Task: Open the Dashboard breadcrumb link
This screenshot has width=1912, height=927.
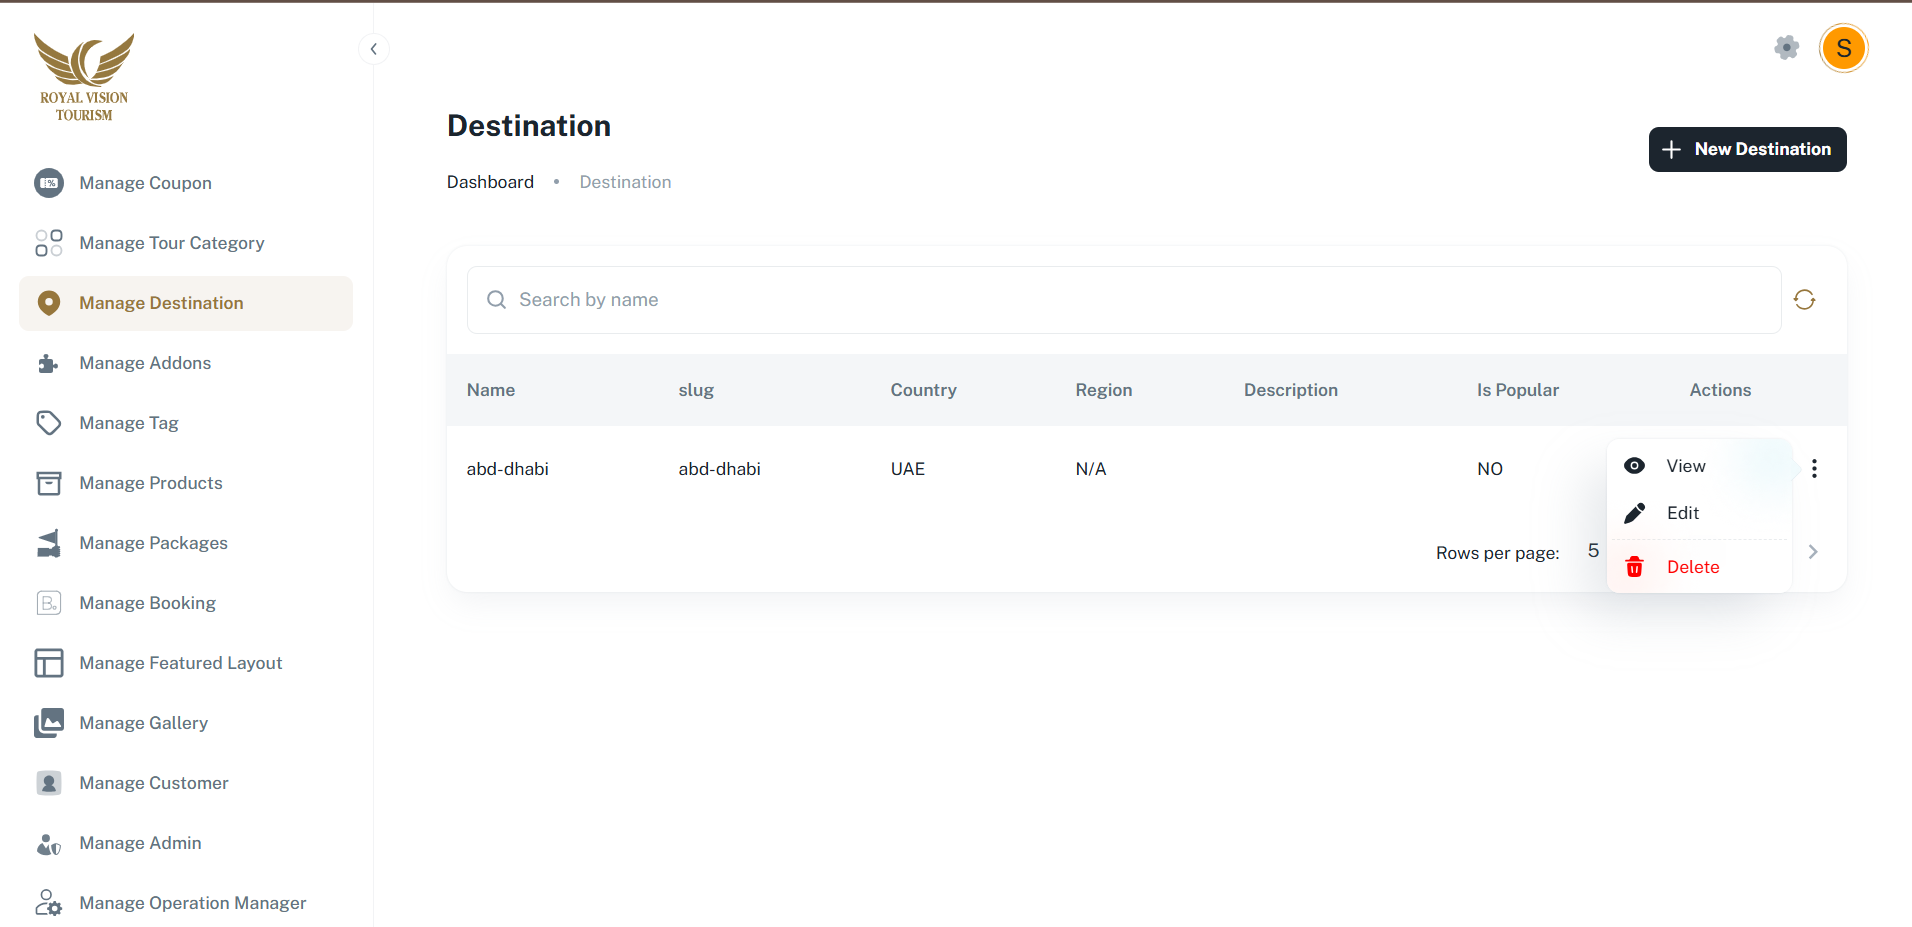Action: pyautogui.click(x=490, y=182)
